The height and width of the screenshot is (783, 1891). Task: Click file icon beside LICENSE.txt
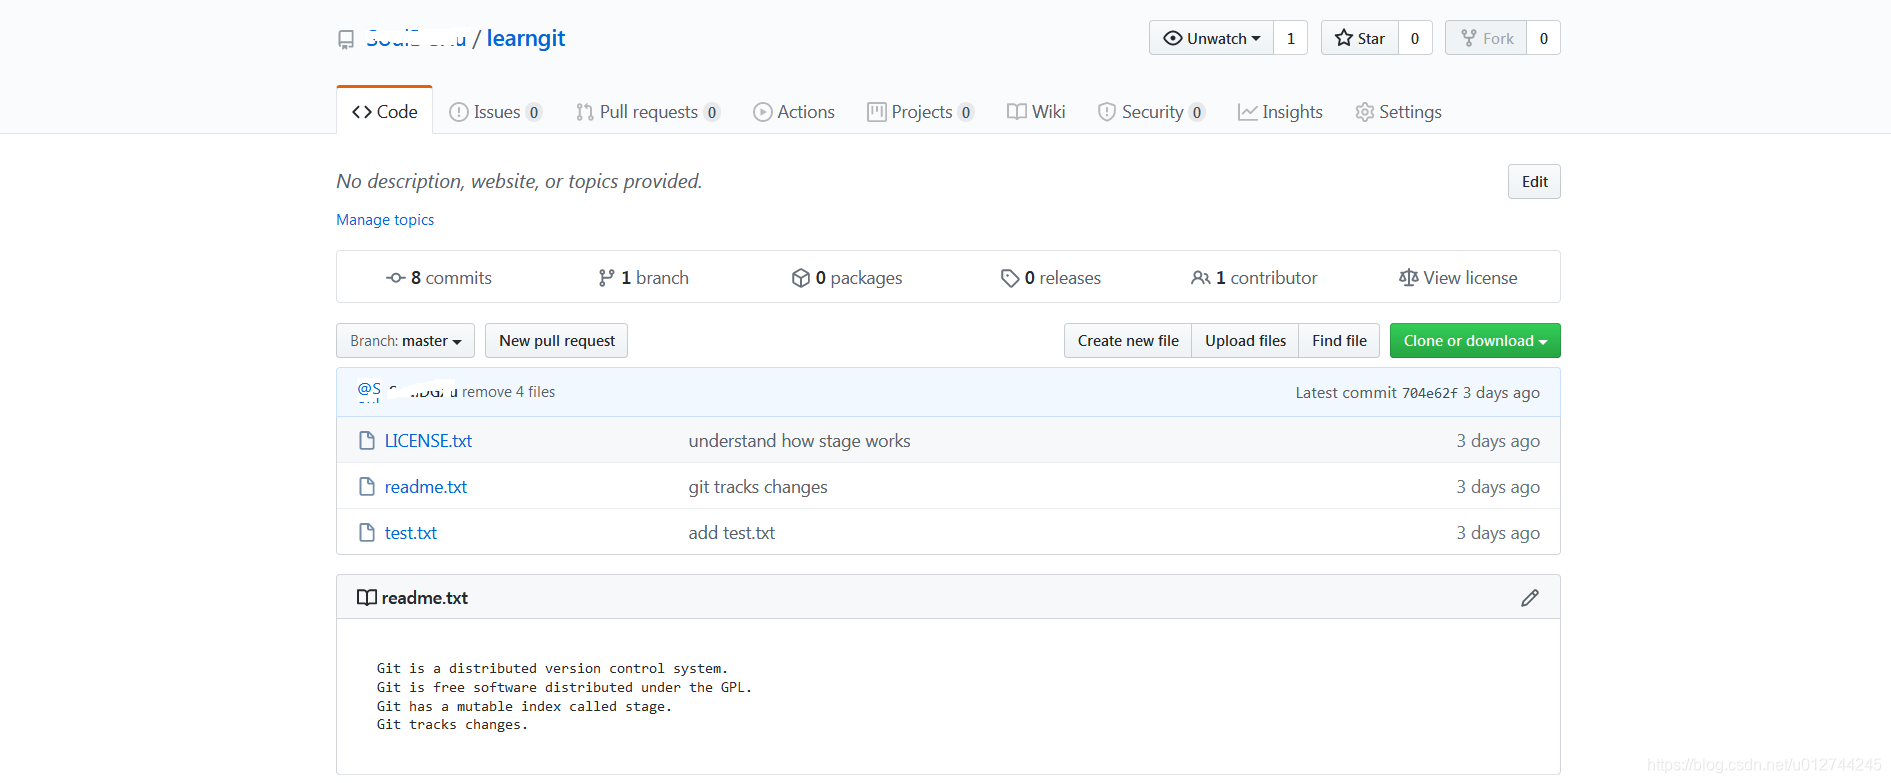click(367, 441)
